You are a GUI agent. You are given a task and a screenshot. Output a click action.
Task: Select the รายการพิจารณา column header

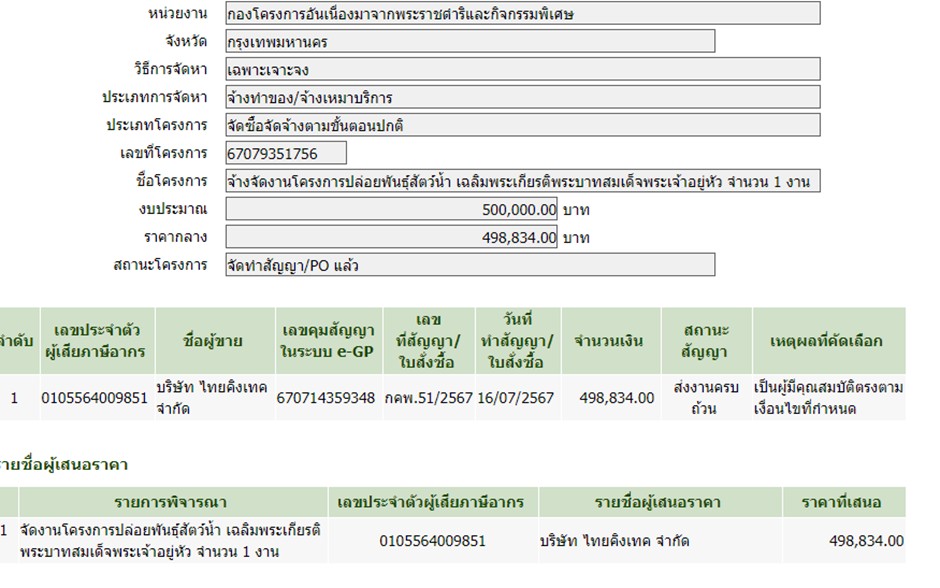point(173,502)
